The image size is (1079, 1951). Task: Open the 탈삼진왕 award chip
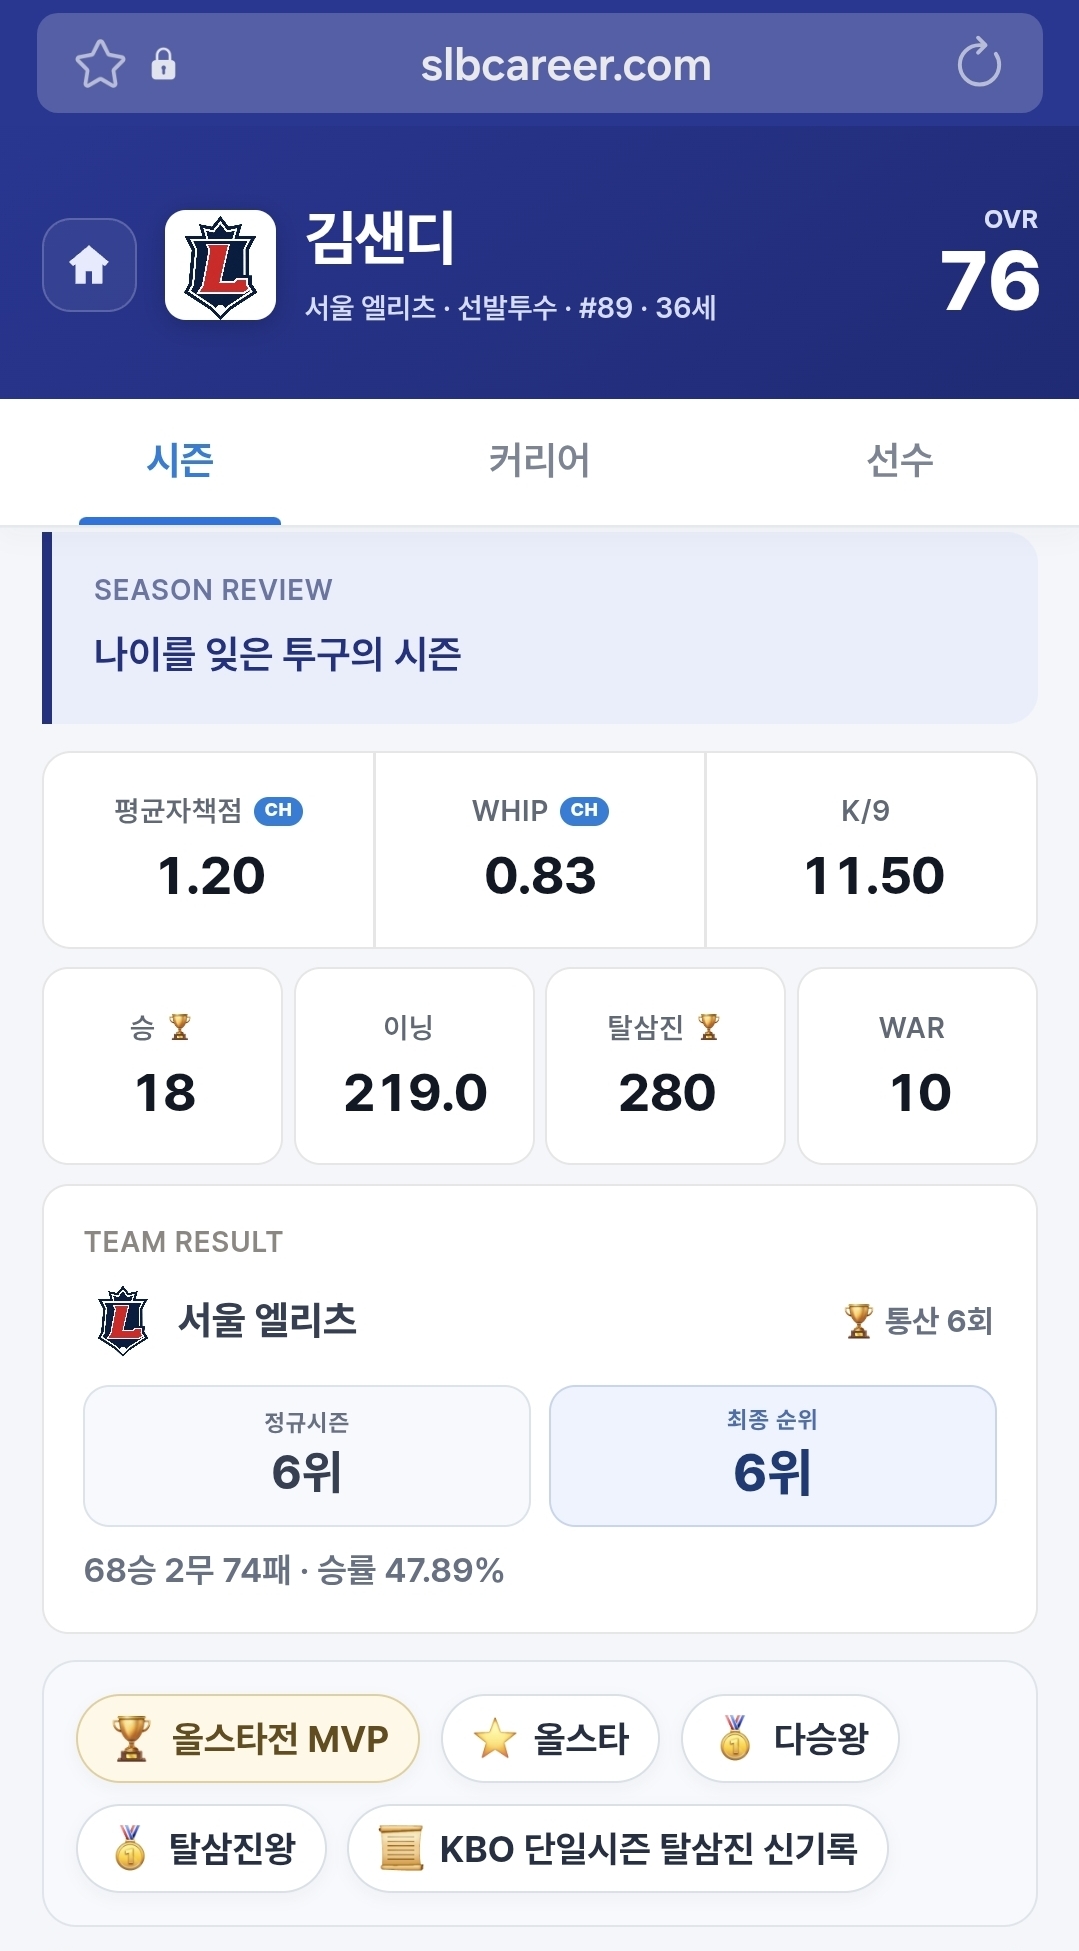pos(201,1848)
